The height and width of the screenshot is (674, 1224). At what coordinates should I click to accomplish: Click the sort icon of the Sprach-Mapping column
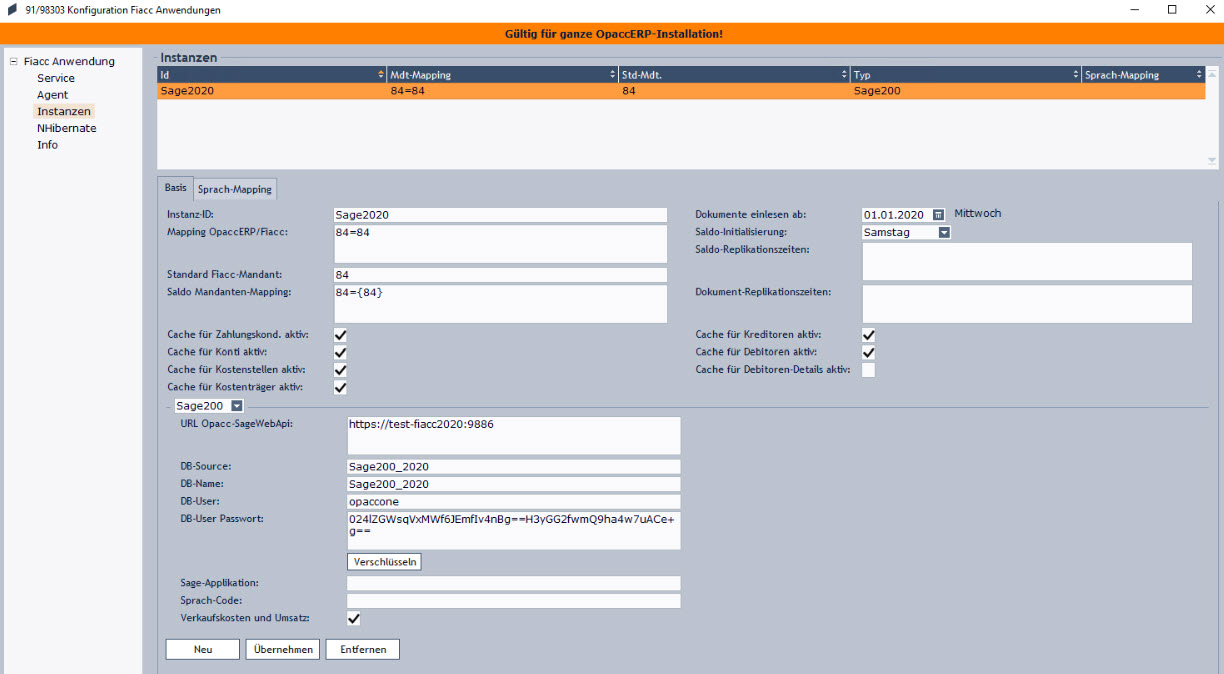[1199, 75]
